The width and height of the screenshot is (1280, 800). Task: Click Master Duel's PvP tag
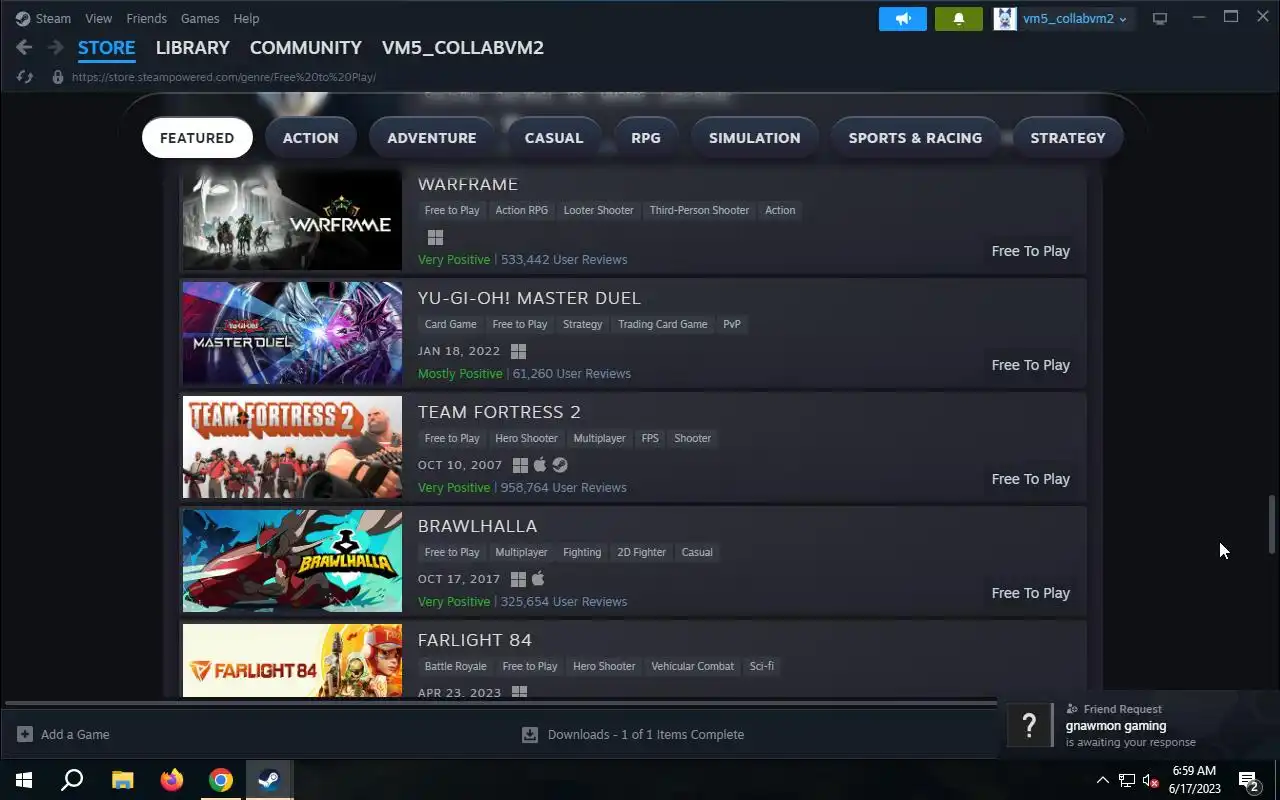(x=732, y=324)
